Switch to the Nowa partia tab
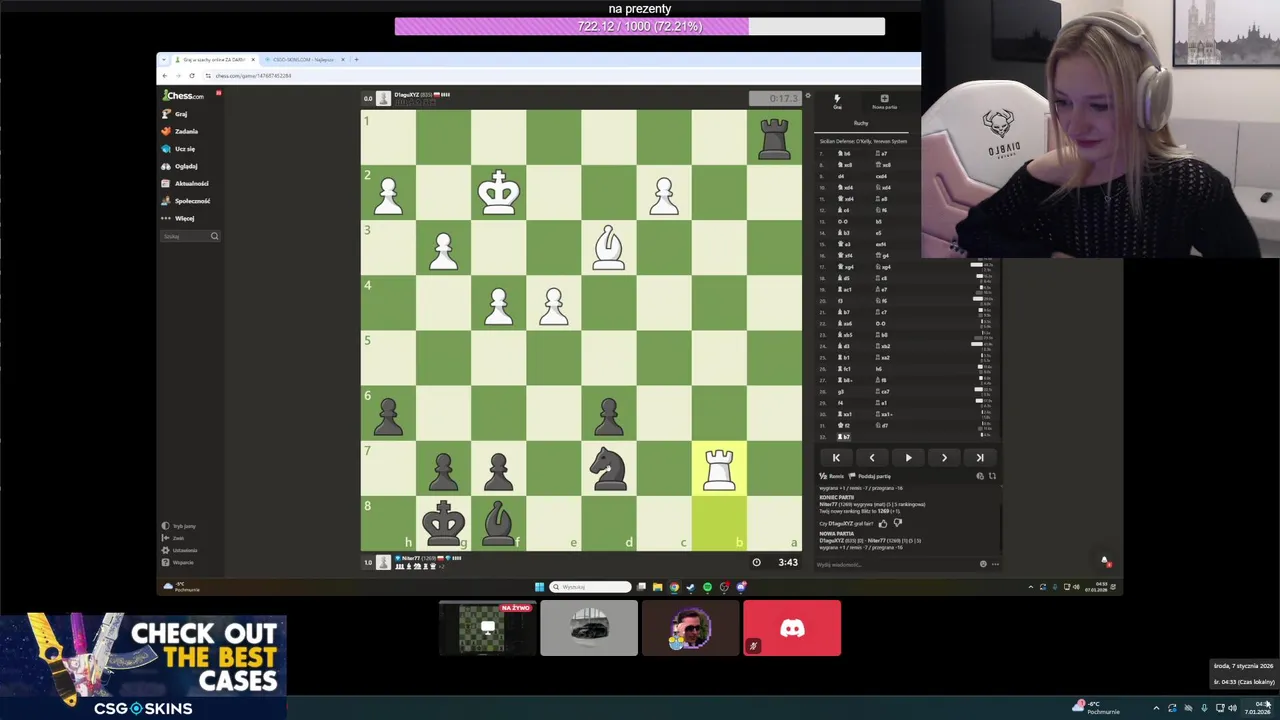The width and height of the screenshot is (1280, 720). coord(884,101)
